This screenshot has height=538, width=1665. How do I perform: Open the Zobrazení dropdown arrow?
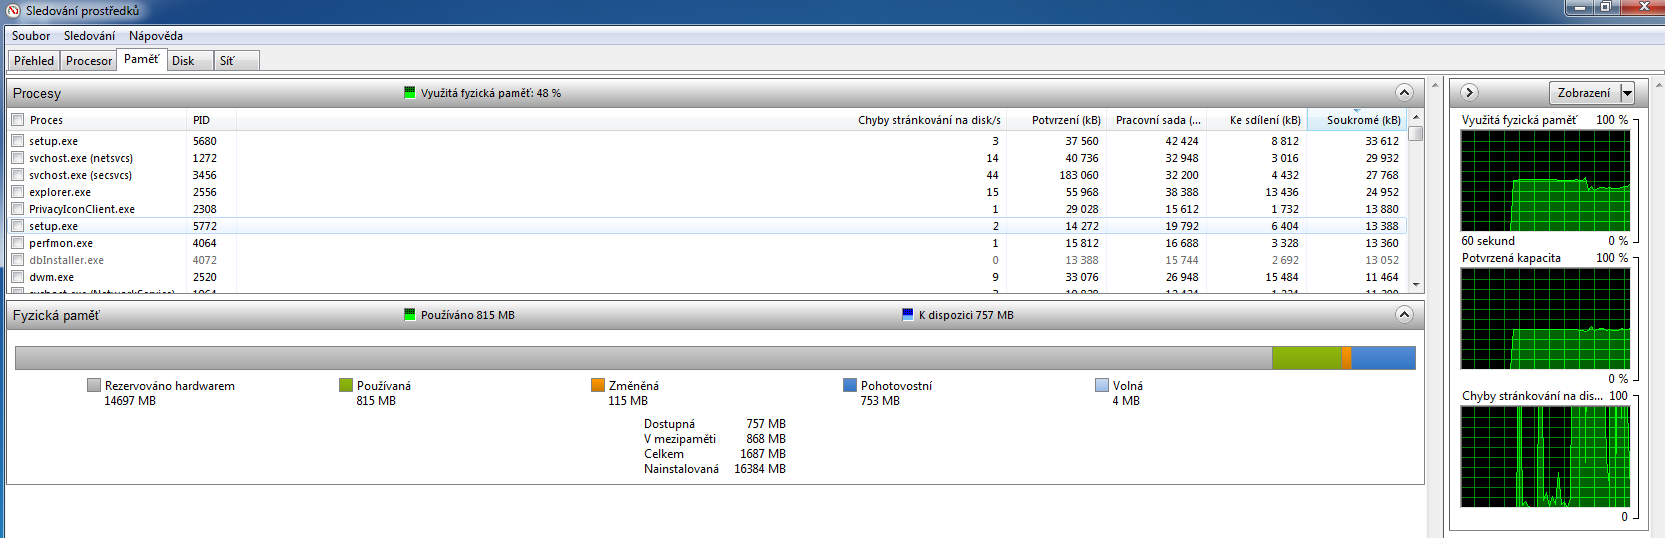click(x=1627, y=93)
